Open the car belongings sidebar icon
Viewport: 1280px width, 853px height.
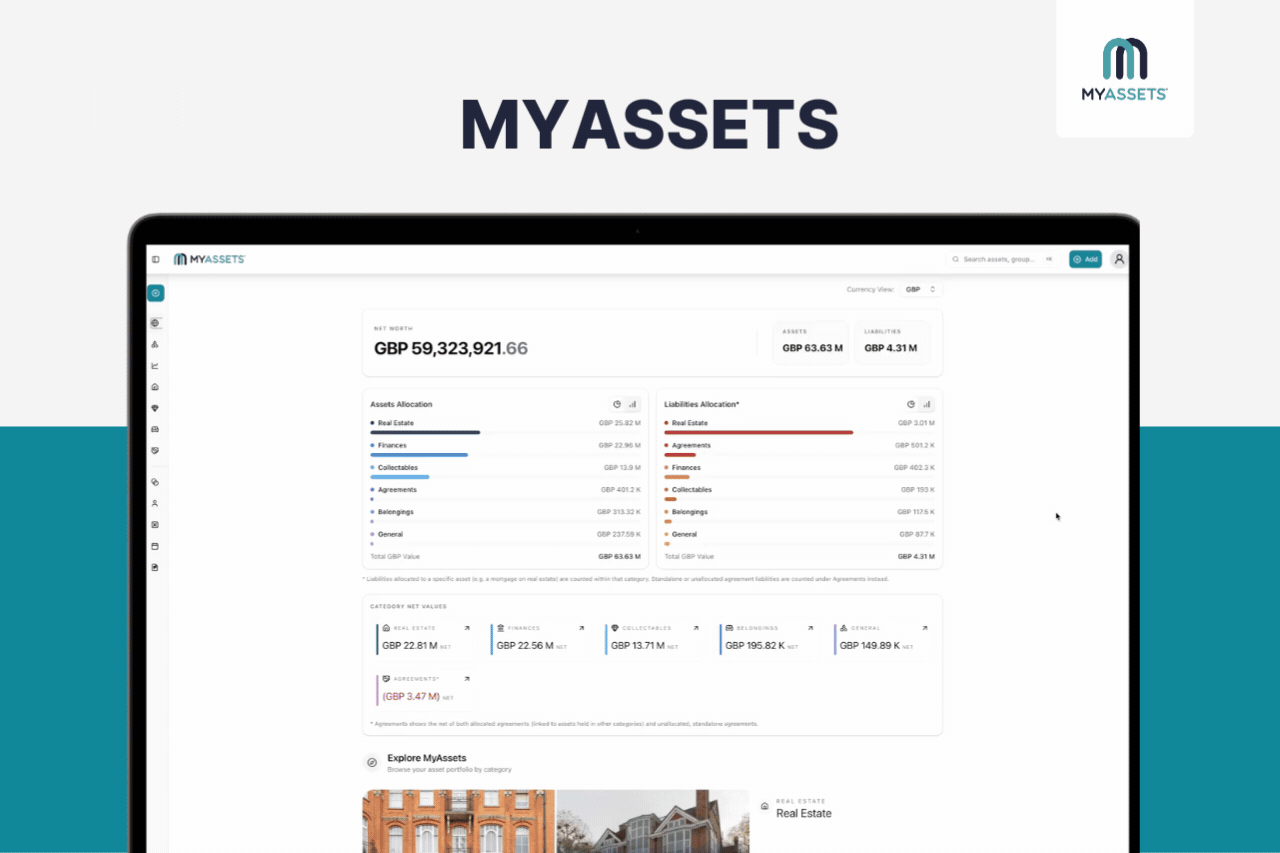[x=155, y=429]
